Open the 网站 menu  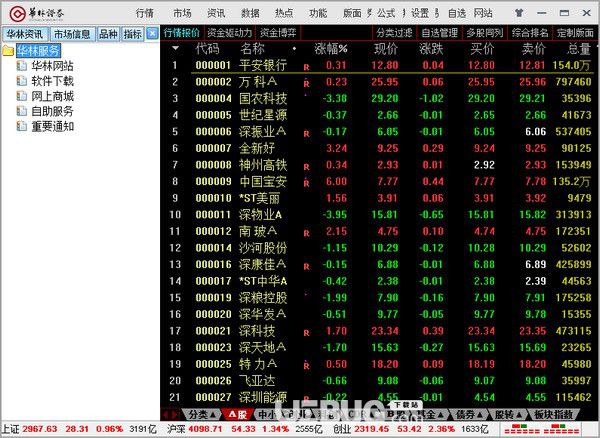click(483, 13)
